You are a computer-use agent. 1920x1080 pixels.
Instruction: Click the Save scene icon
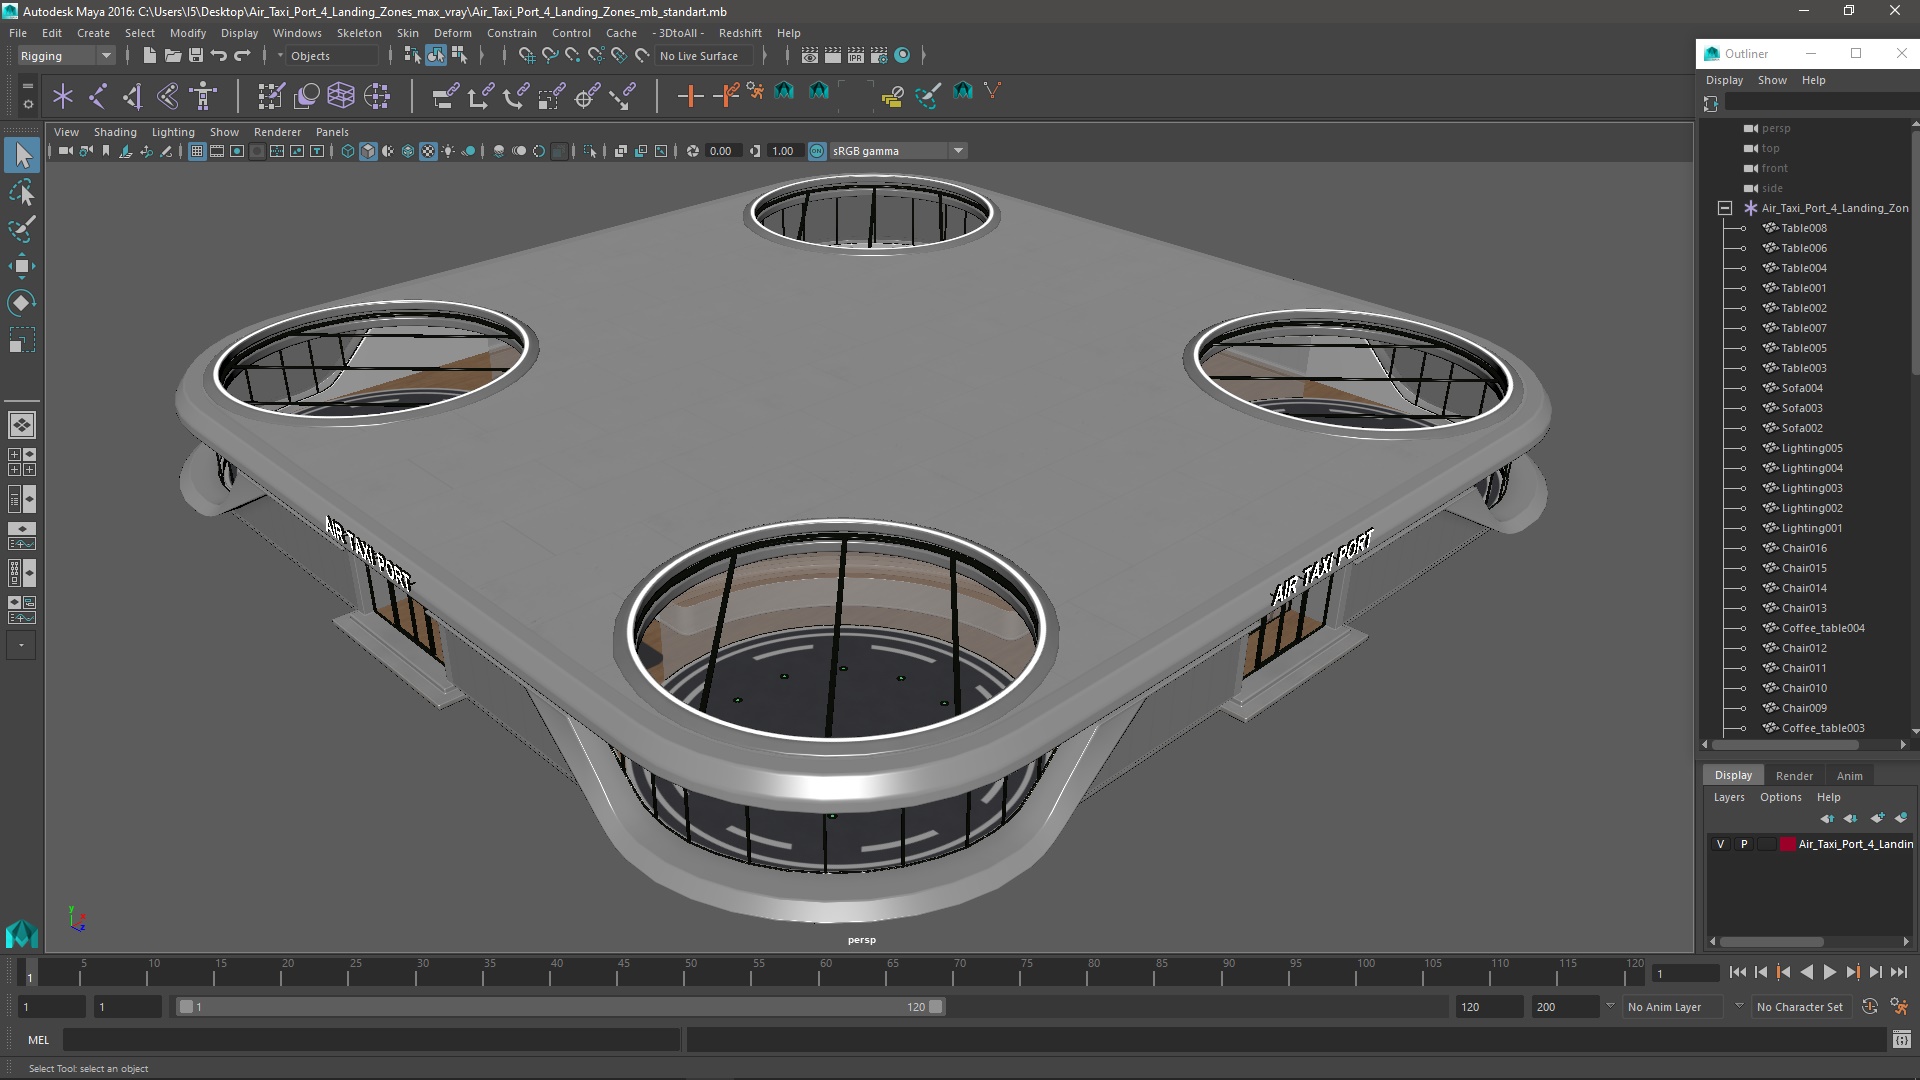(196, 56)
